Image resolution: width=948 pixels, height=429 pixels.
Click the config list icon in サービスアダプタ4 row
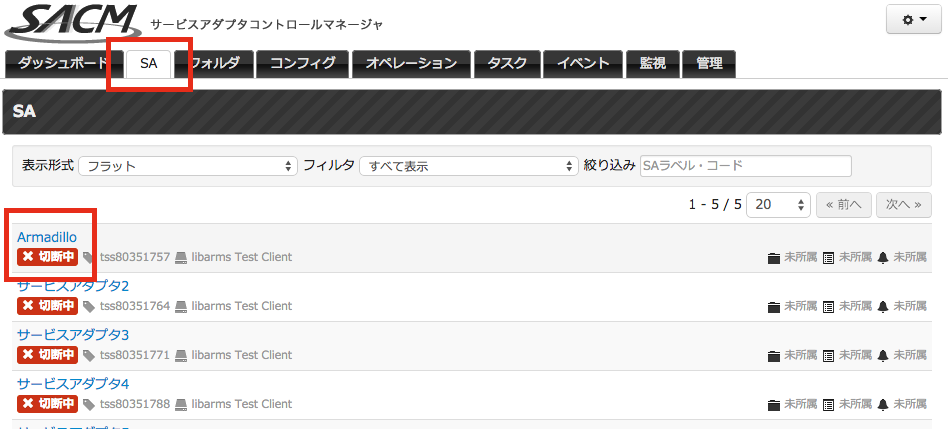[829, 405]
